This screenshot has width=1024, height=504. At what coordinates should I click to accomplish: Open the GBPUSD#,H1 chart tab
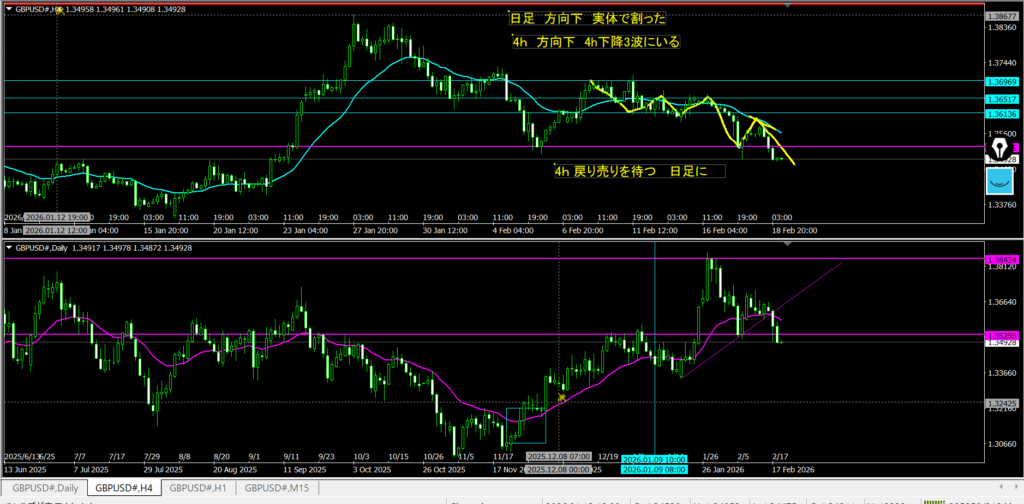[200, 487]
